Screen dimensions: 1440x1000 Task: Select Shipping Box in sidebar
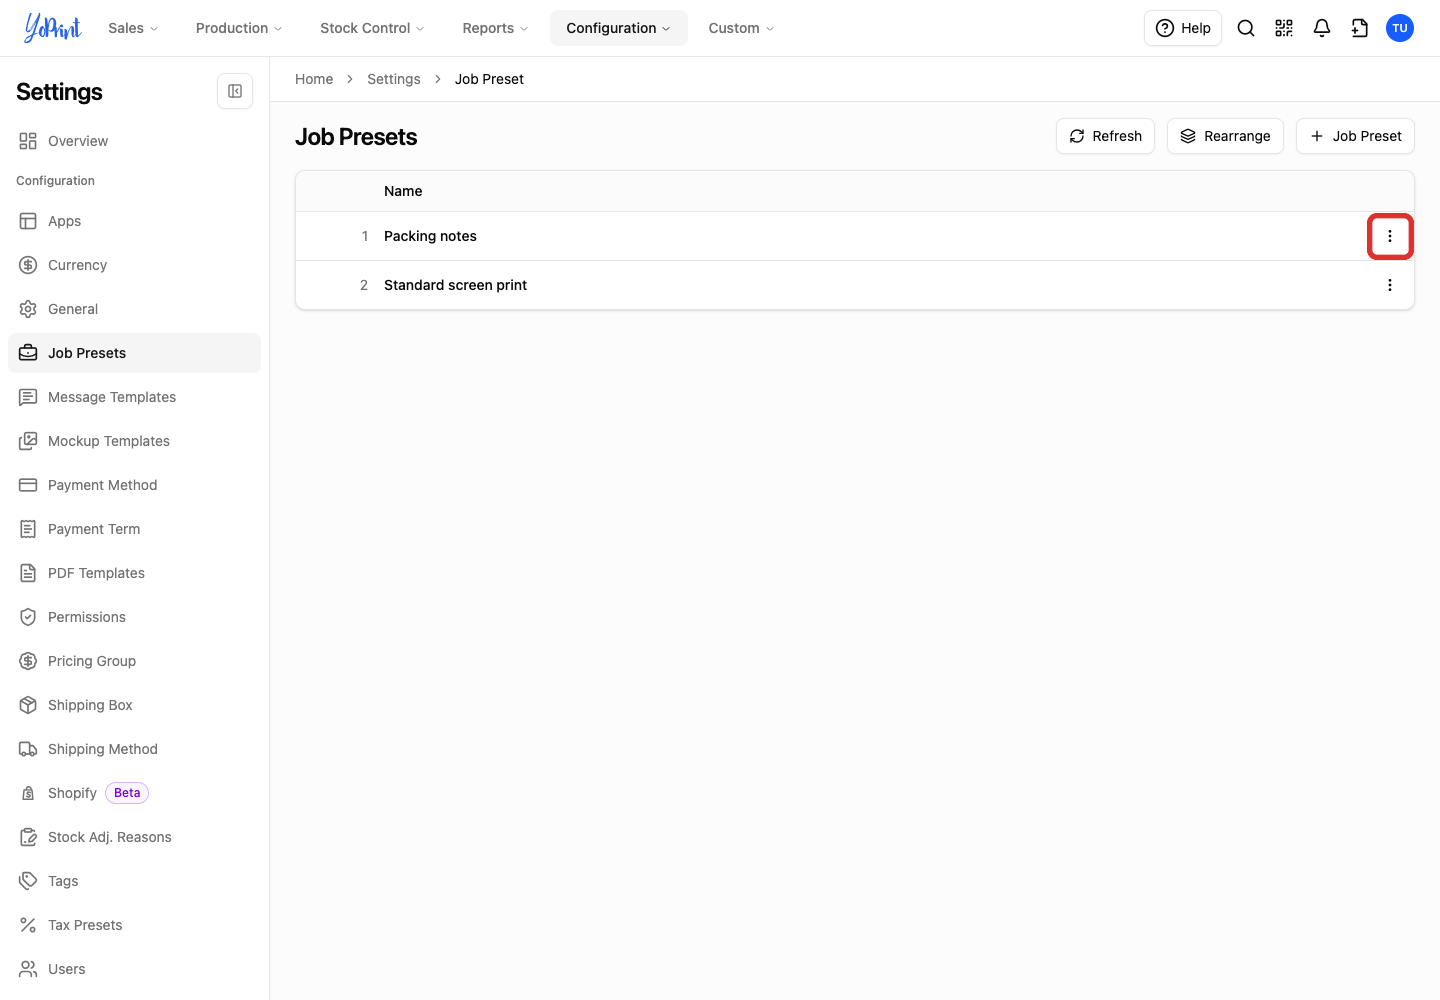(x=134, y=705)
